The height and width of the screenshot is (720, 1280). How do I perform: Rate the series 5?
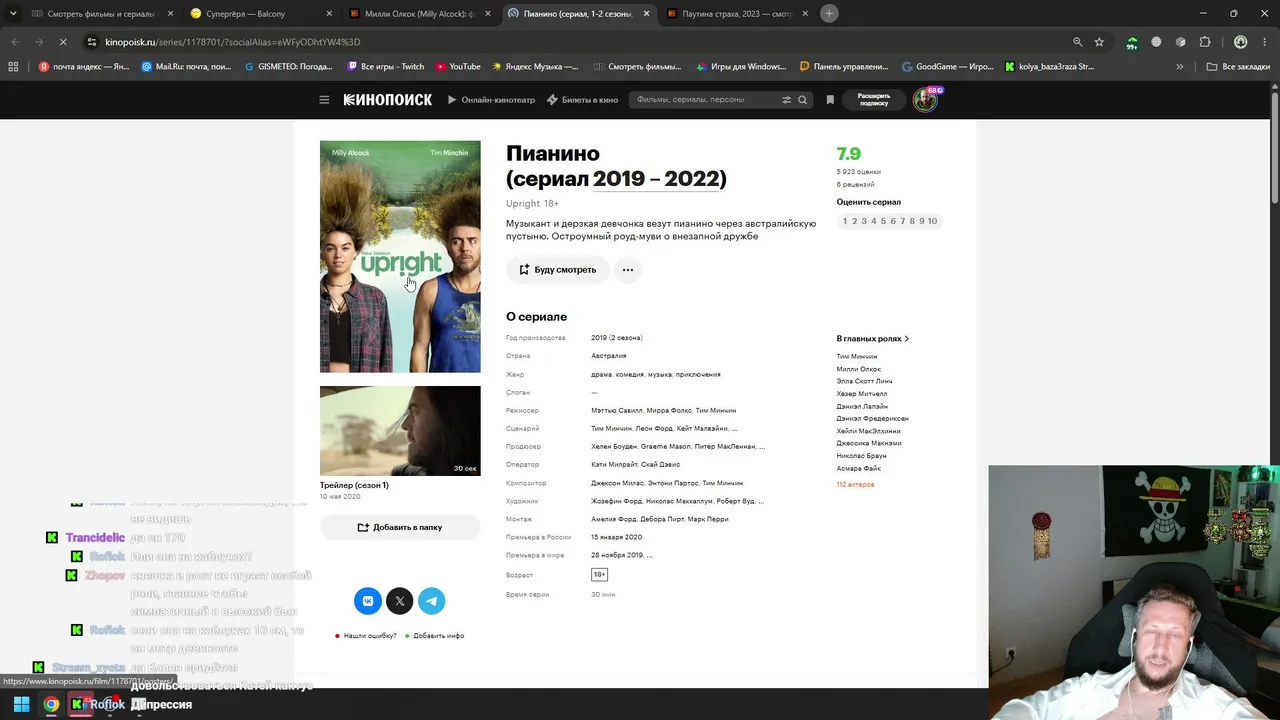pyautogui.click(x=883, y=221)
